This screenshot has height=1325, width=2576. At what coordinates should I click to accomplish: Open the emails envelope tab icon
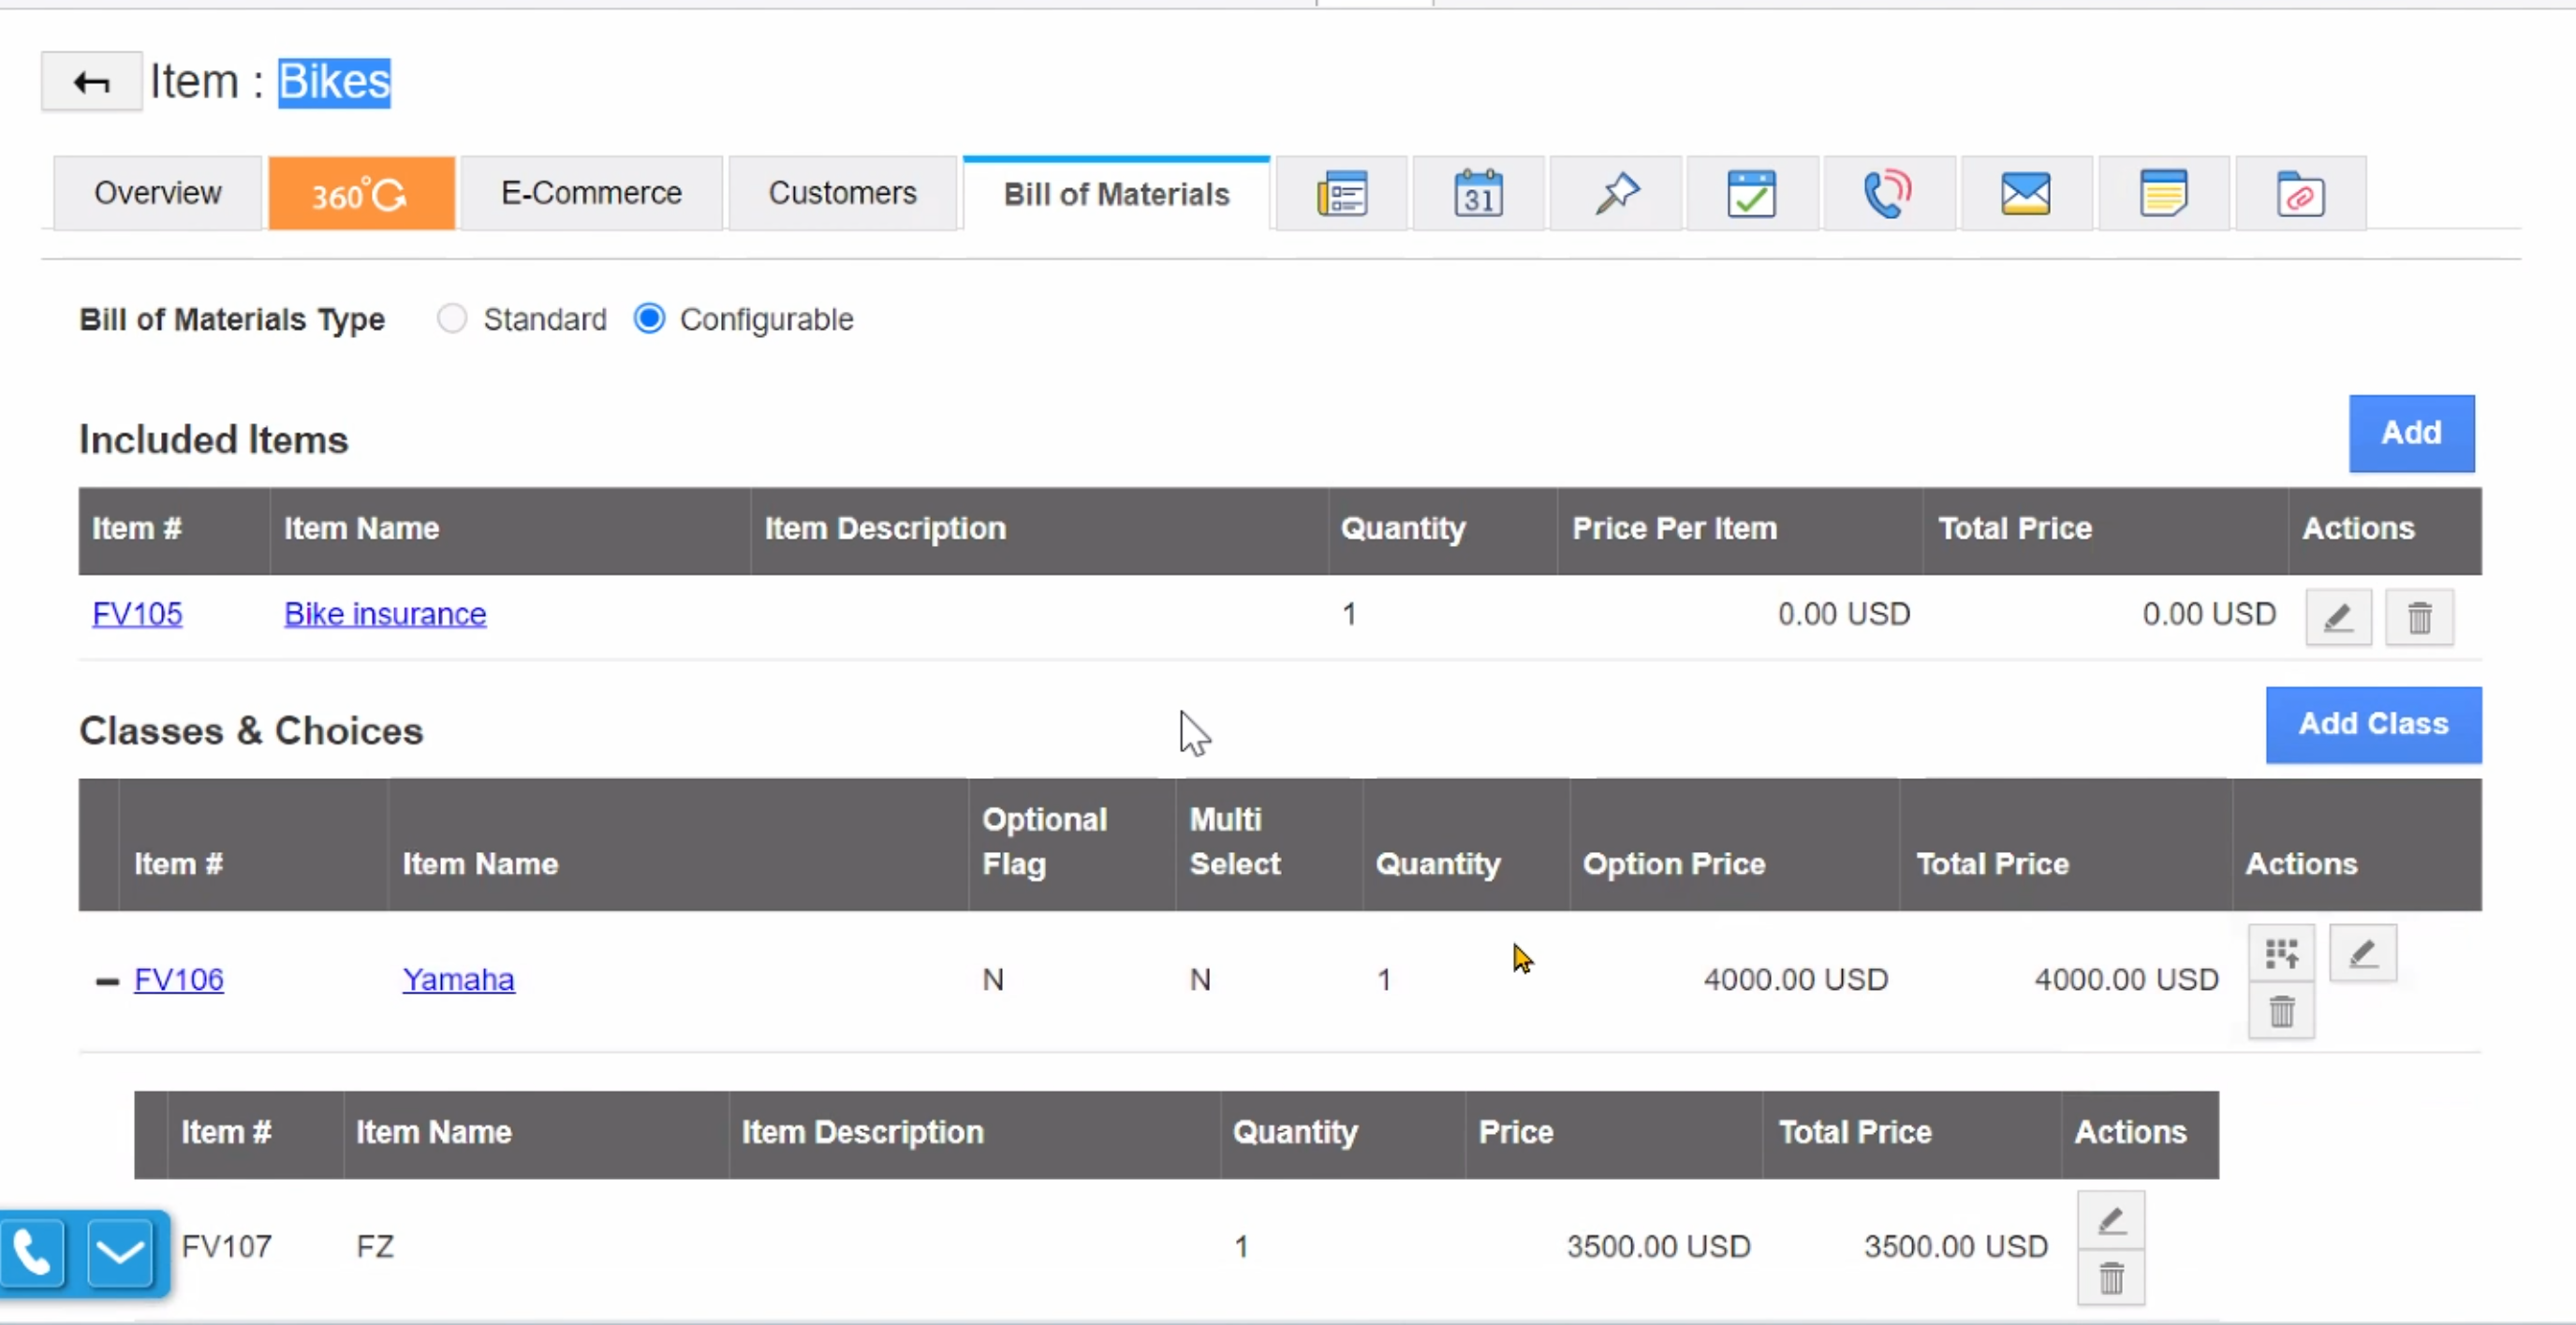2025,193
